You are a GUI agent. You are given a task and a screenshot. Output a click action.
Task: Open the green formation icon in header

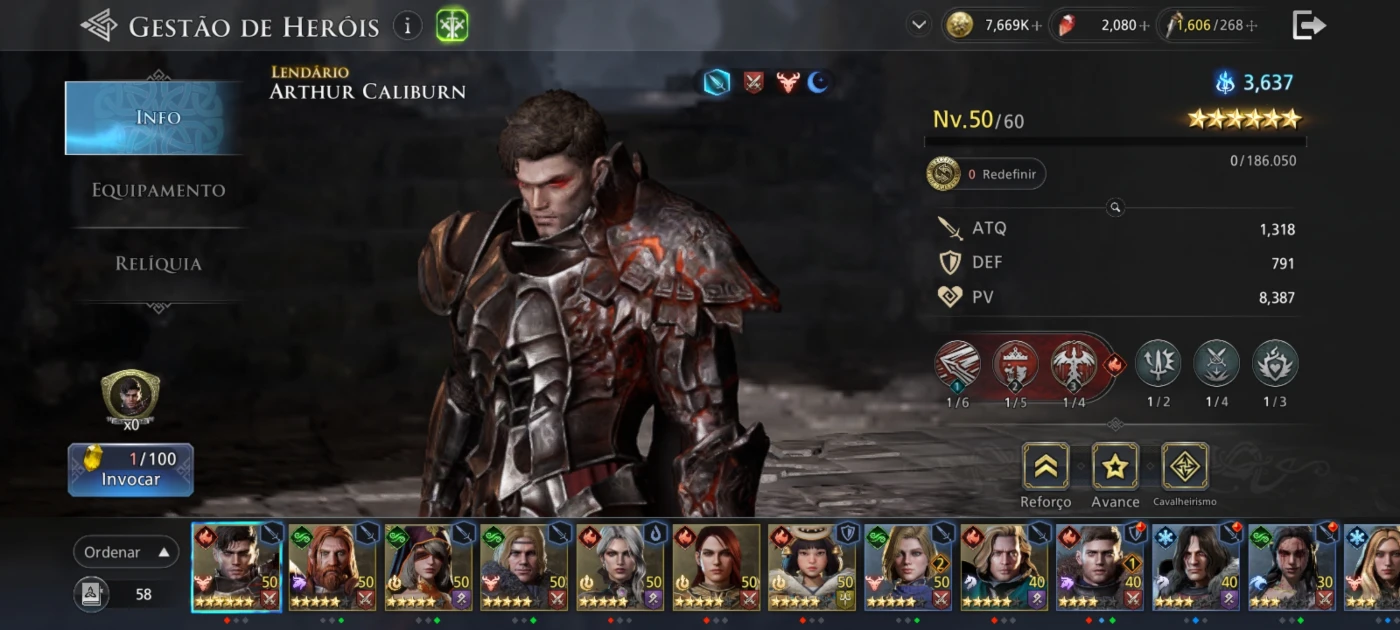tap(452, 26)
